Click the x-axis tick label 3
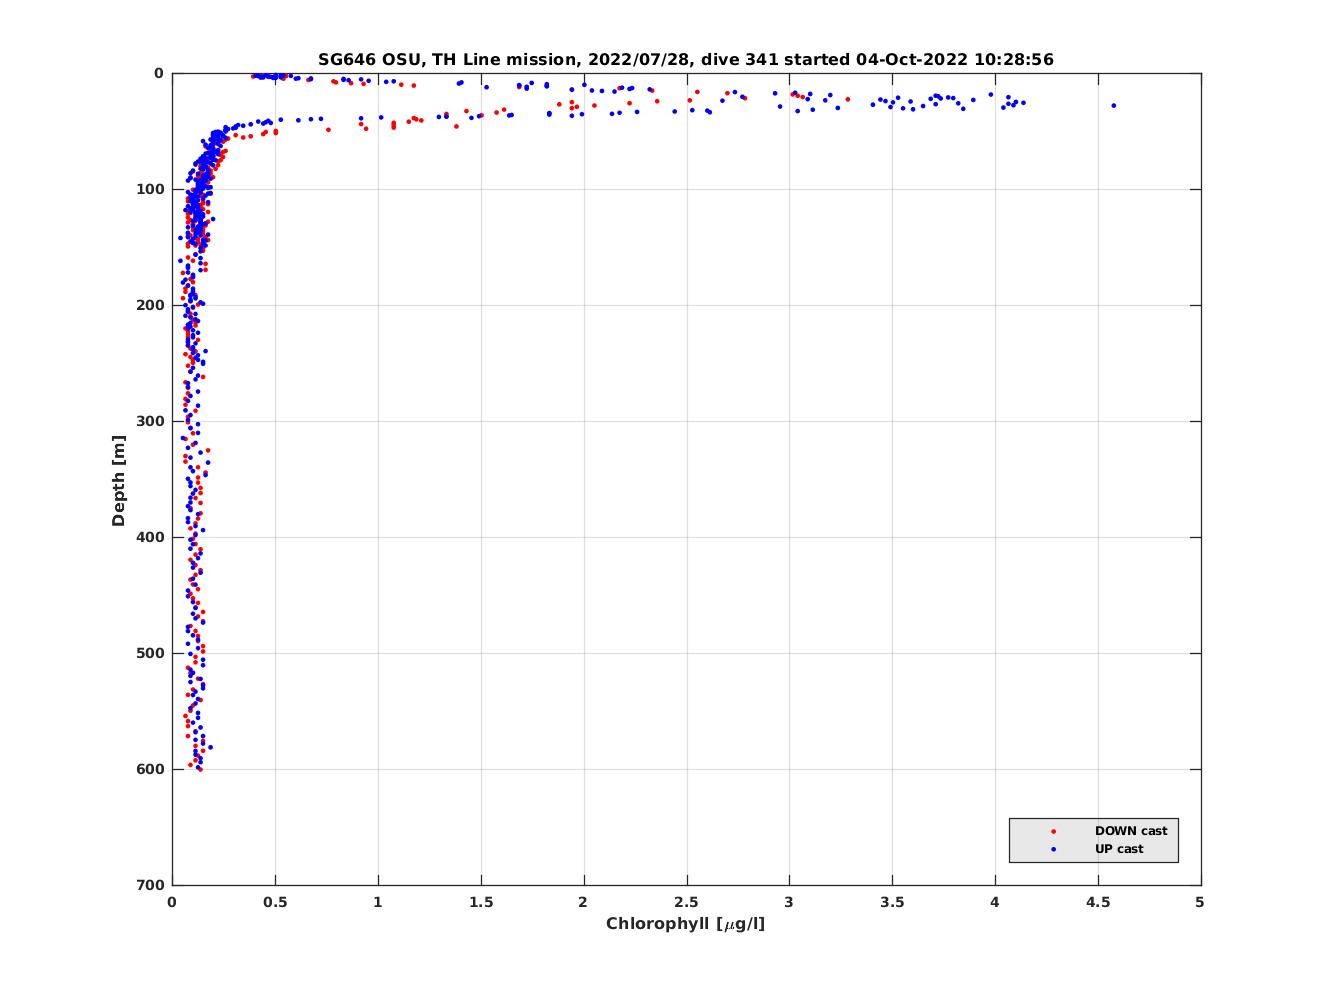Image resolution: width=1328 pixels, height=996 pixels. coord(789,902)
